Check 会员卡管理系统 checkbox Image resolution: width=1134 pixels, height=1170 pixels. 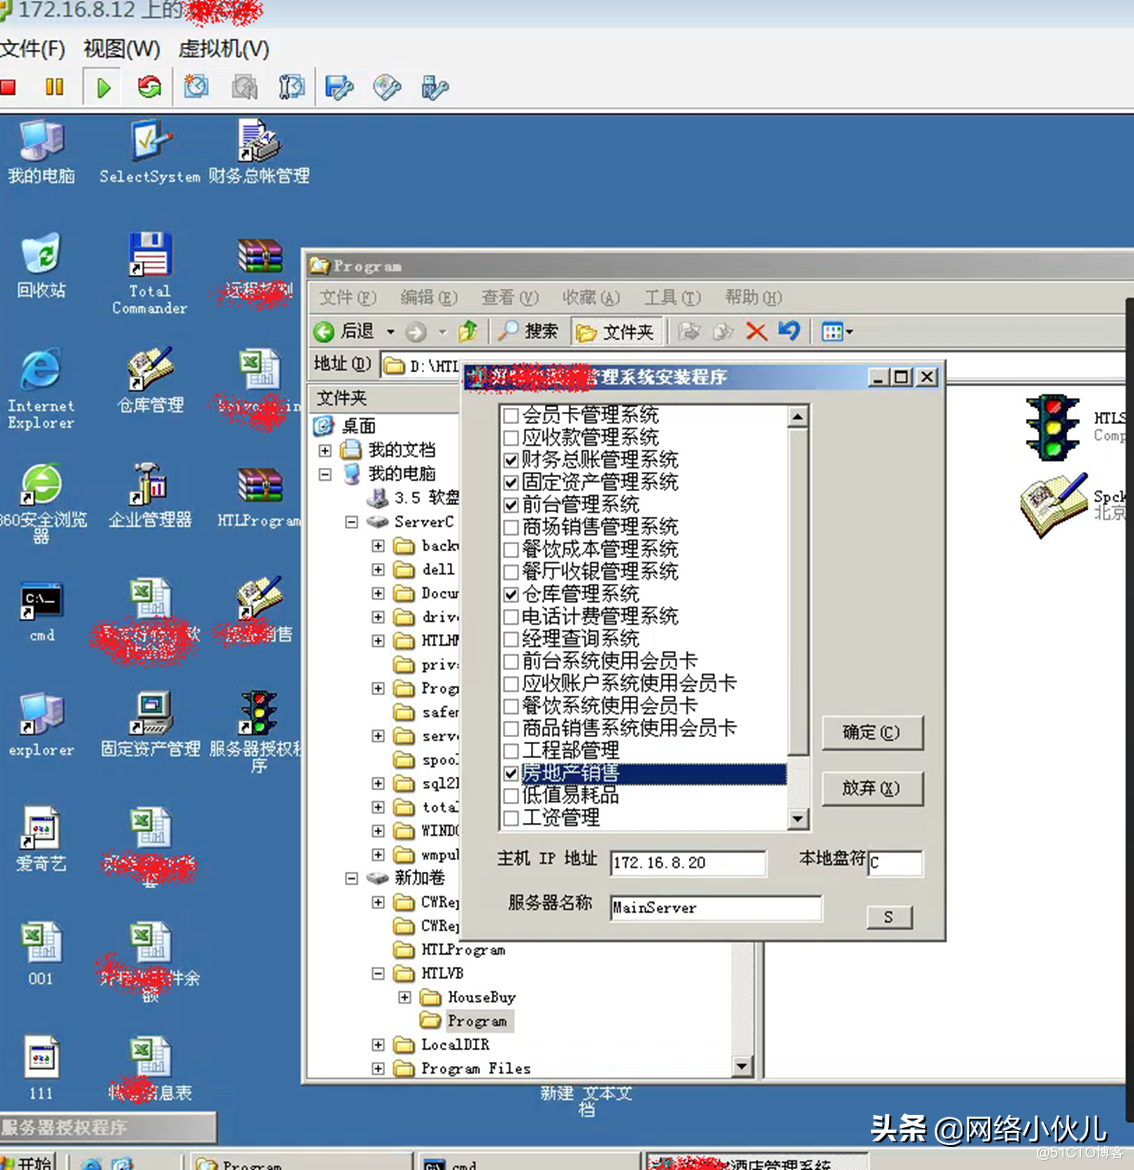click(511, 415)
